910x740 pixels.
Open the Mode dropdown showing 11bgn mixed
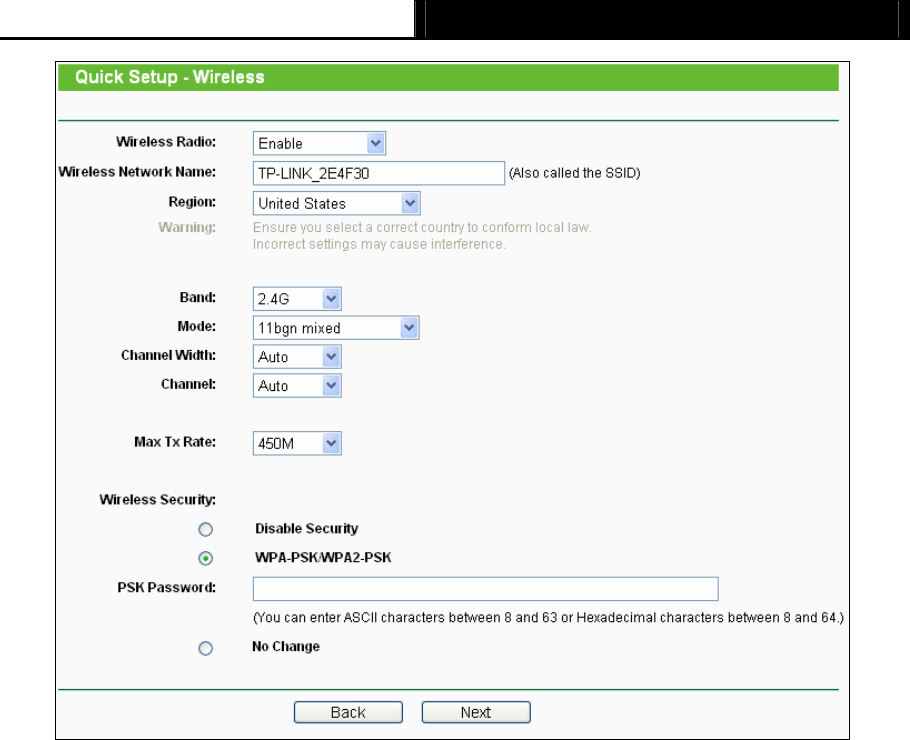click(x=336, y=328)
